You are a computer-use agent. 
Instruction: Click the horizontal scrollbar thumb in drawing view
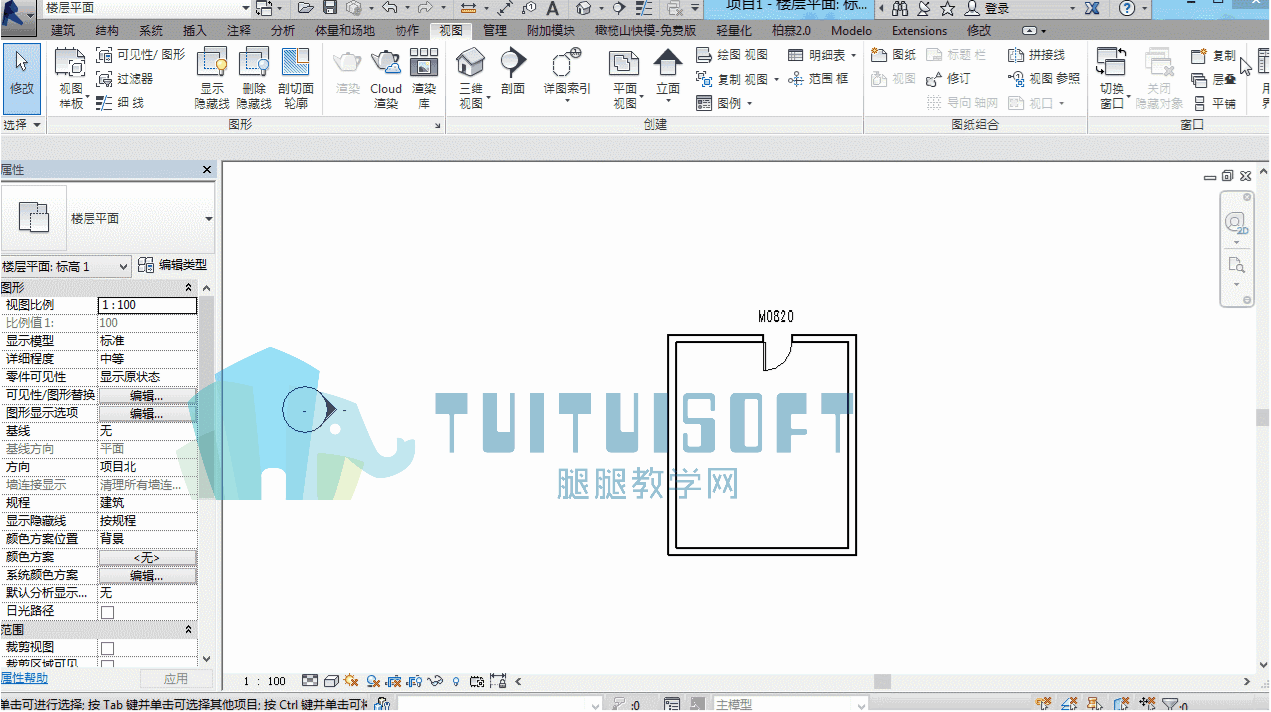(x=882, y=681)
